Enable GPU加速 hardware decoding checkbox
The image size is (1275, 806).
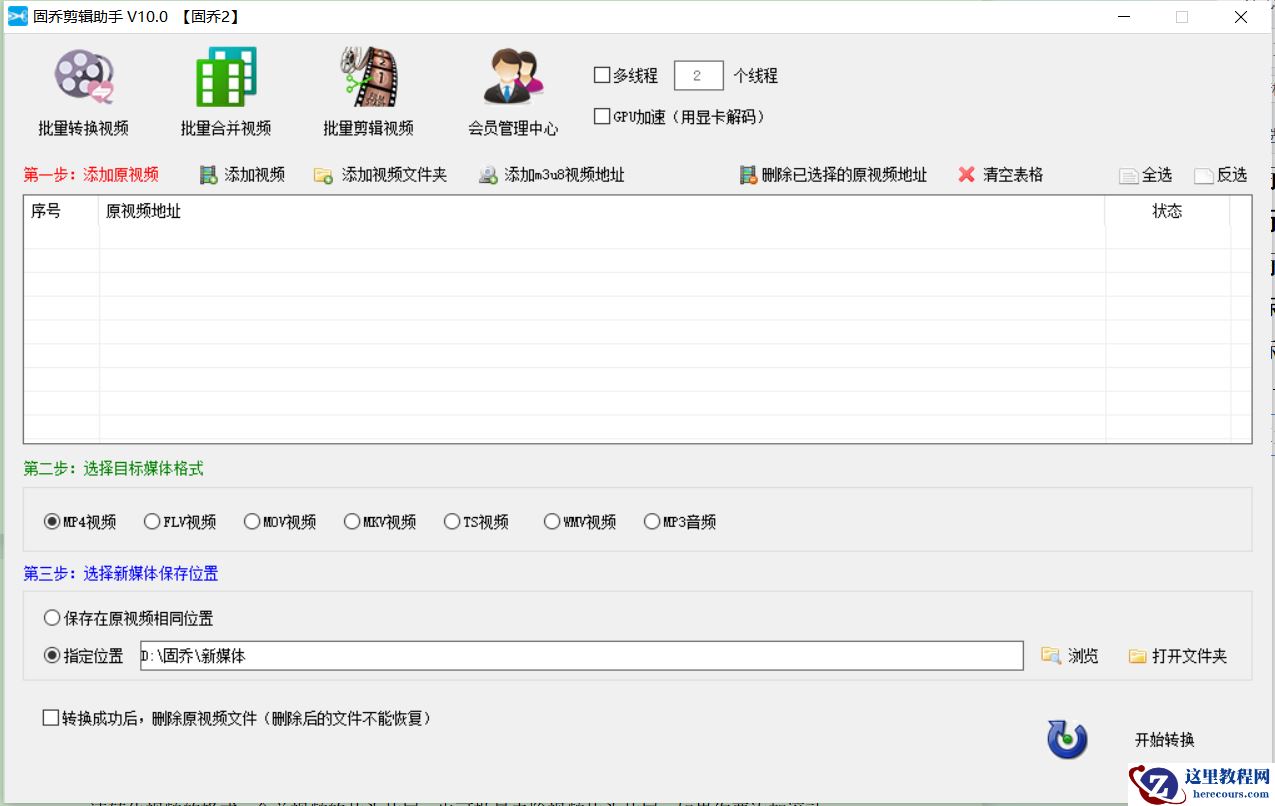[x=600, y=115]
